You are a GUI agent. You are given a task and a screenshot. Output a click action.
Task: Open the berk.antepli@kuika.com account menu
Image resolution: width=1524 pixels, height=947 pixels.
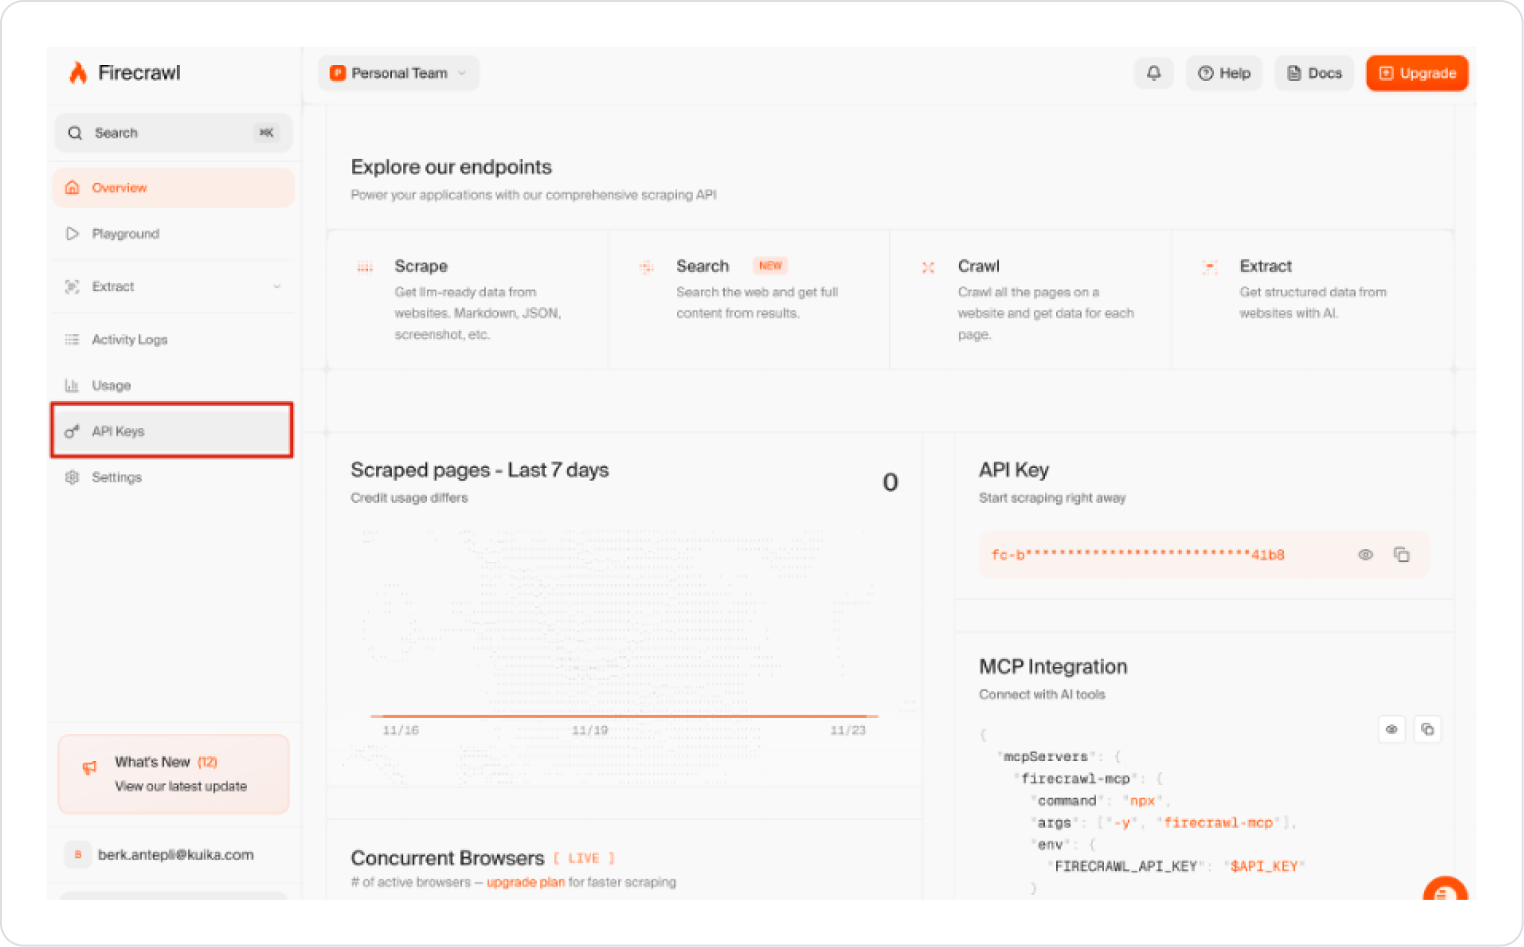pyautogui.click(x=173, y=855)
